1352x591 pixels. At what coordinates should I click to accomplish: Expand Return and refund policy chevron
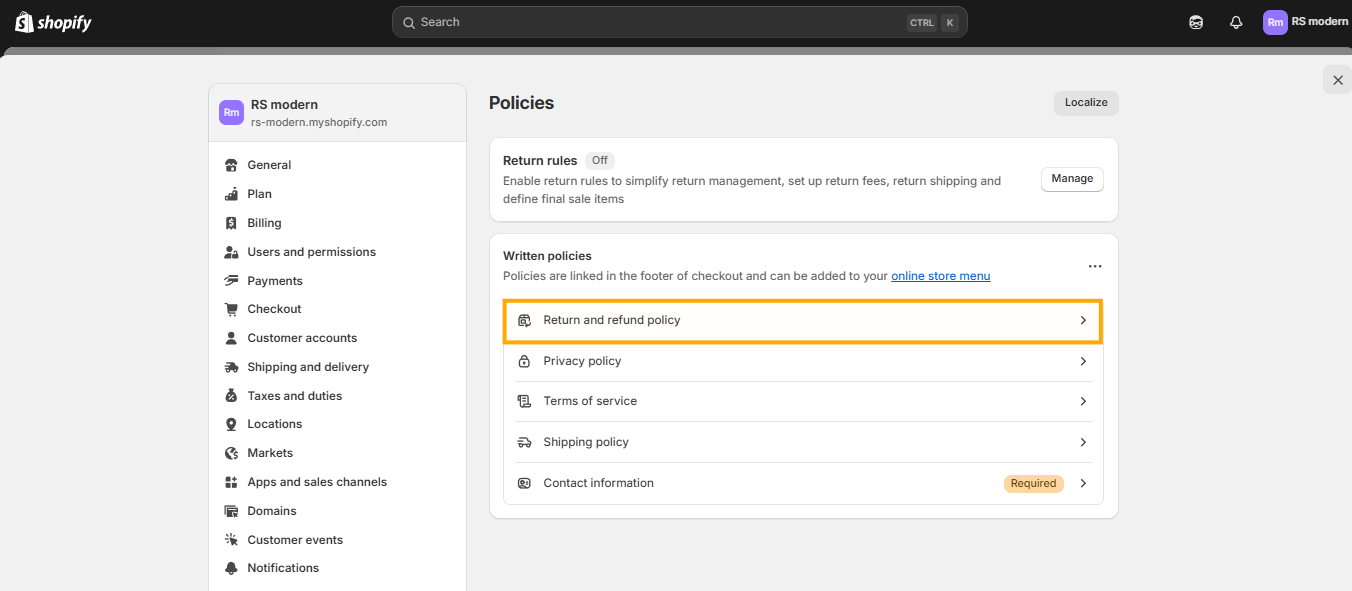click(x=1083, y=320)
